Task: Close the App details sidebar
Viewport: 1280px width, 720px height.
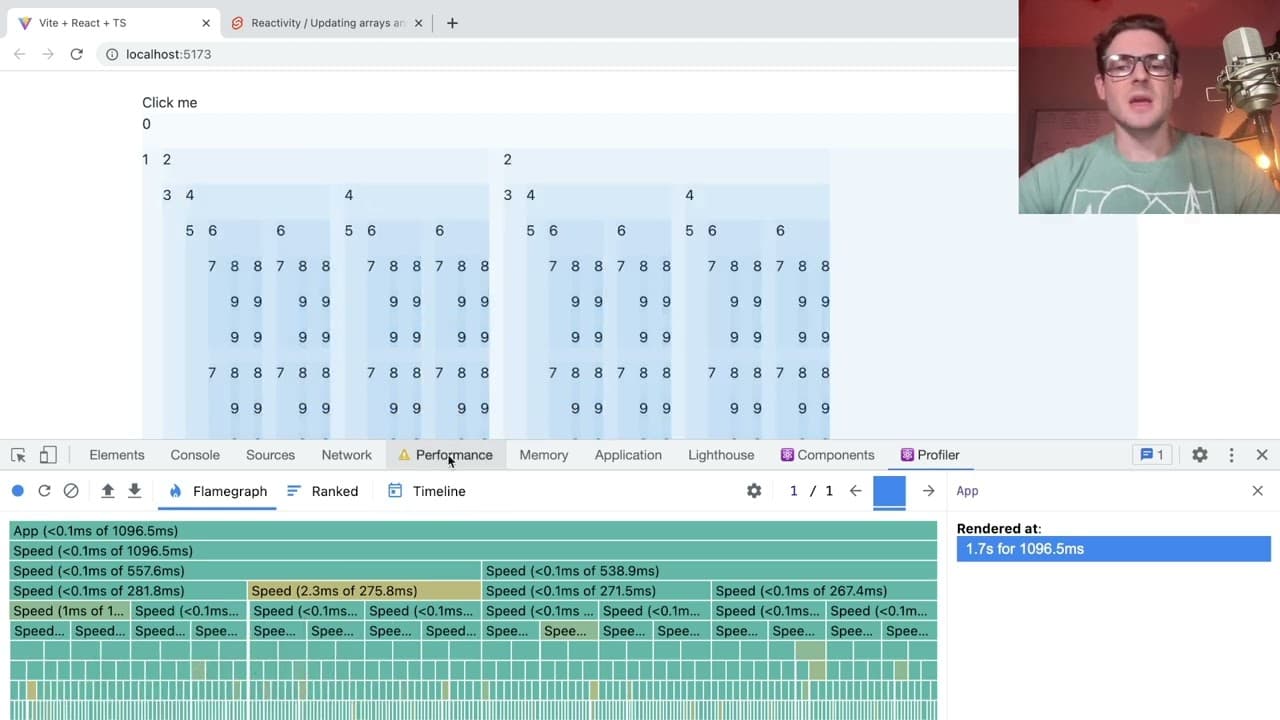Action: 1258,491
